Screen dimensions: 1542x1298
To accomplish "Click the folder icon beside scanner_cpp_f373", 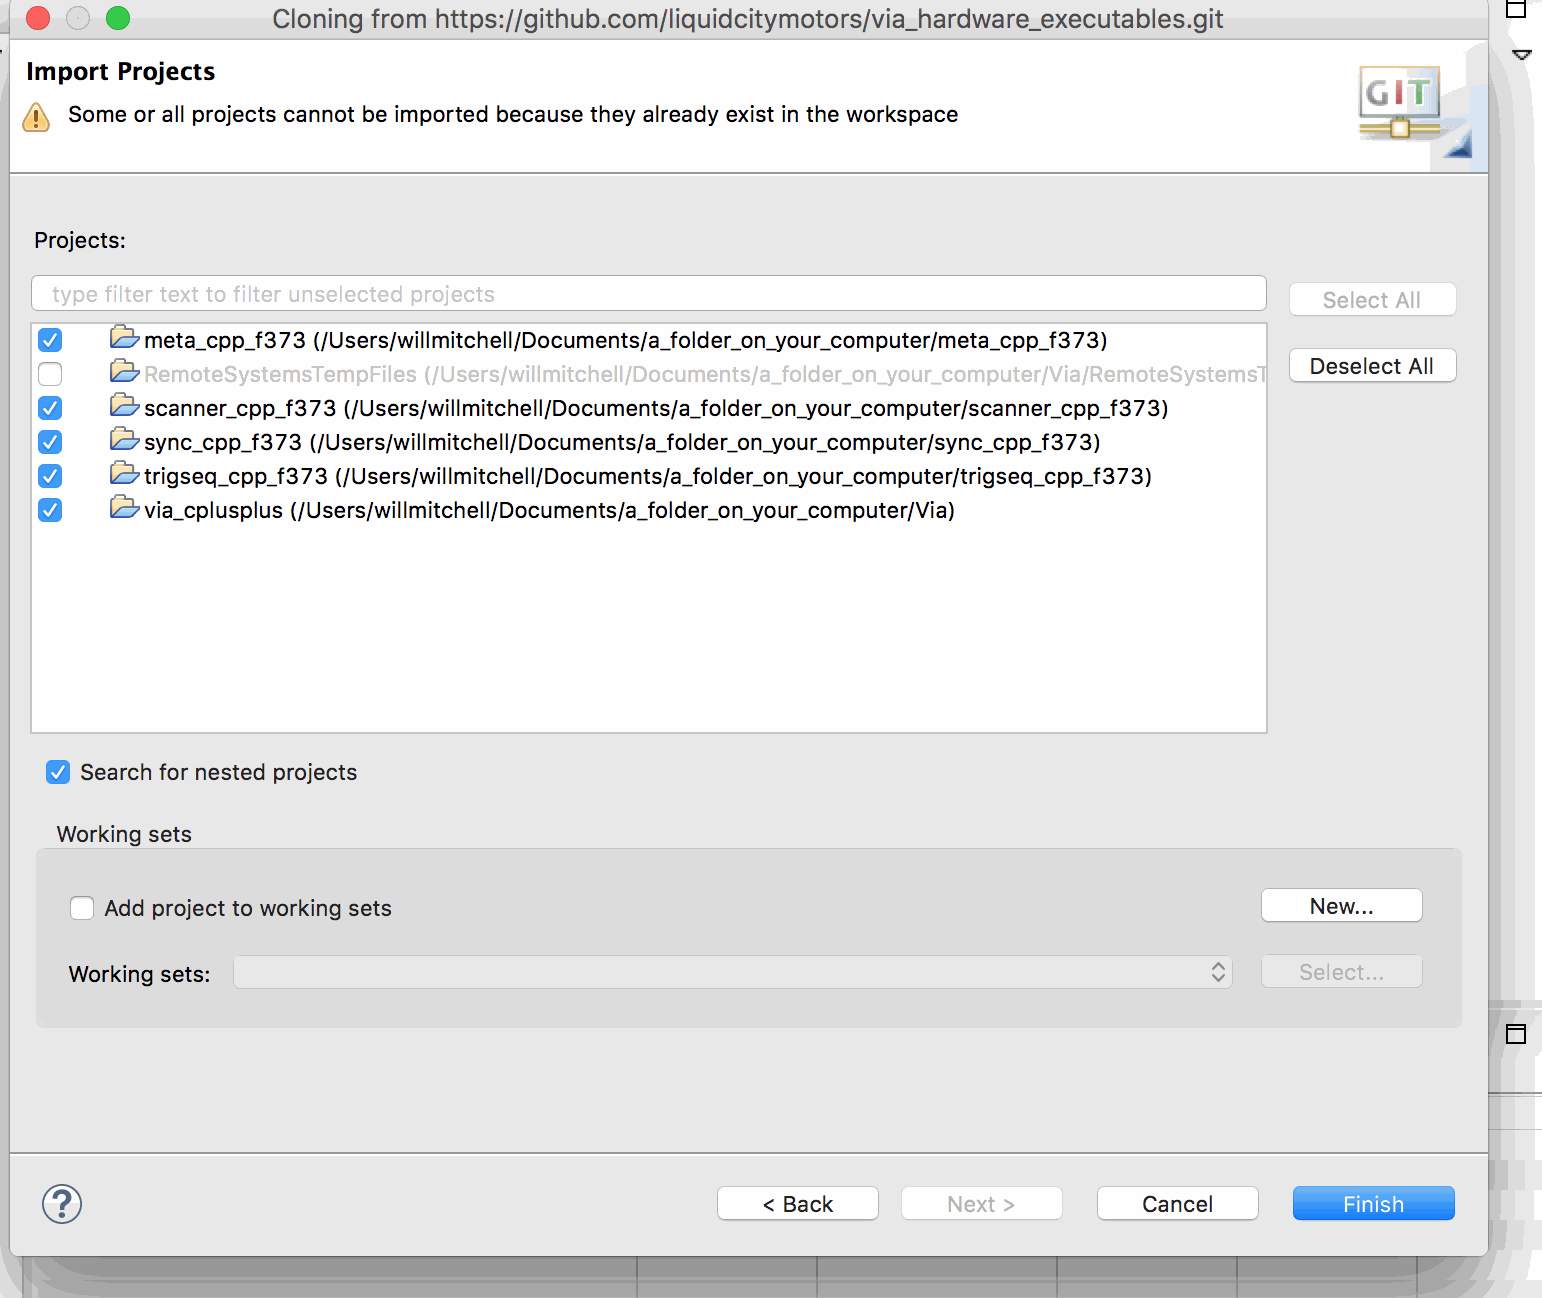I will [x=123, y=406].
